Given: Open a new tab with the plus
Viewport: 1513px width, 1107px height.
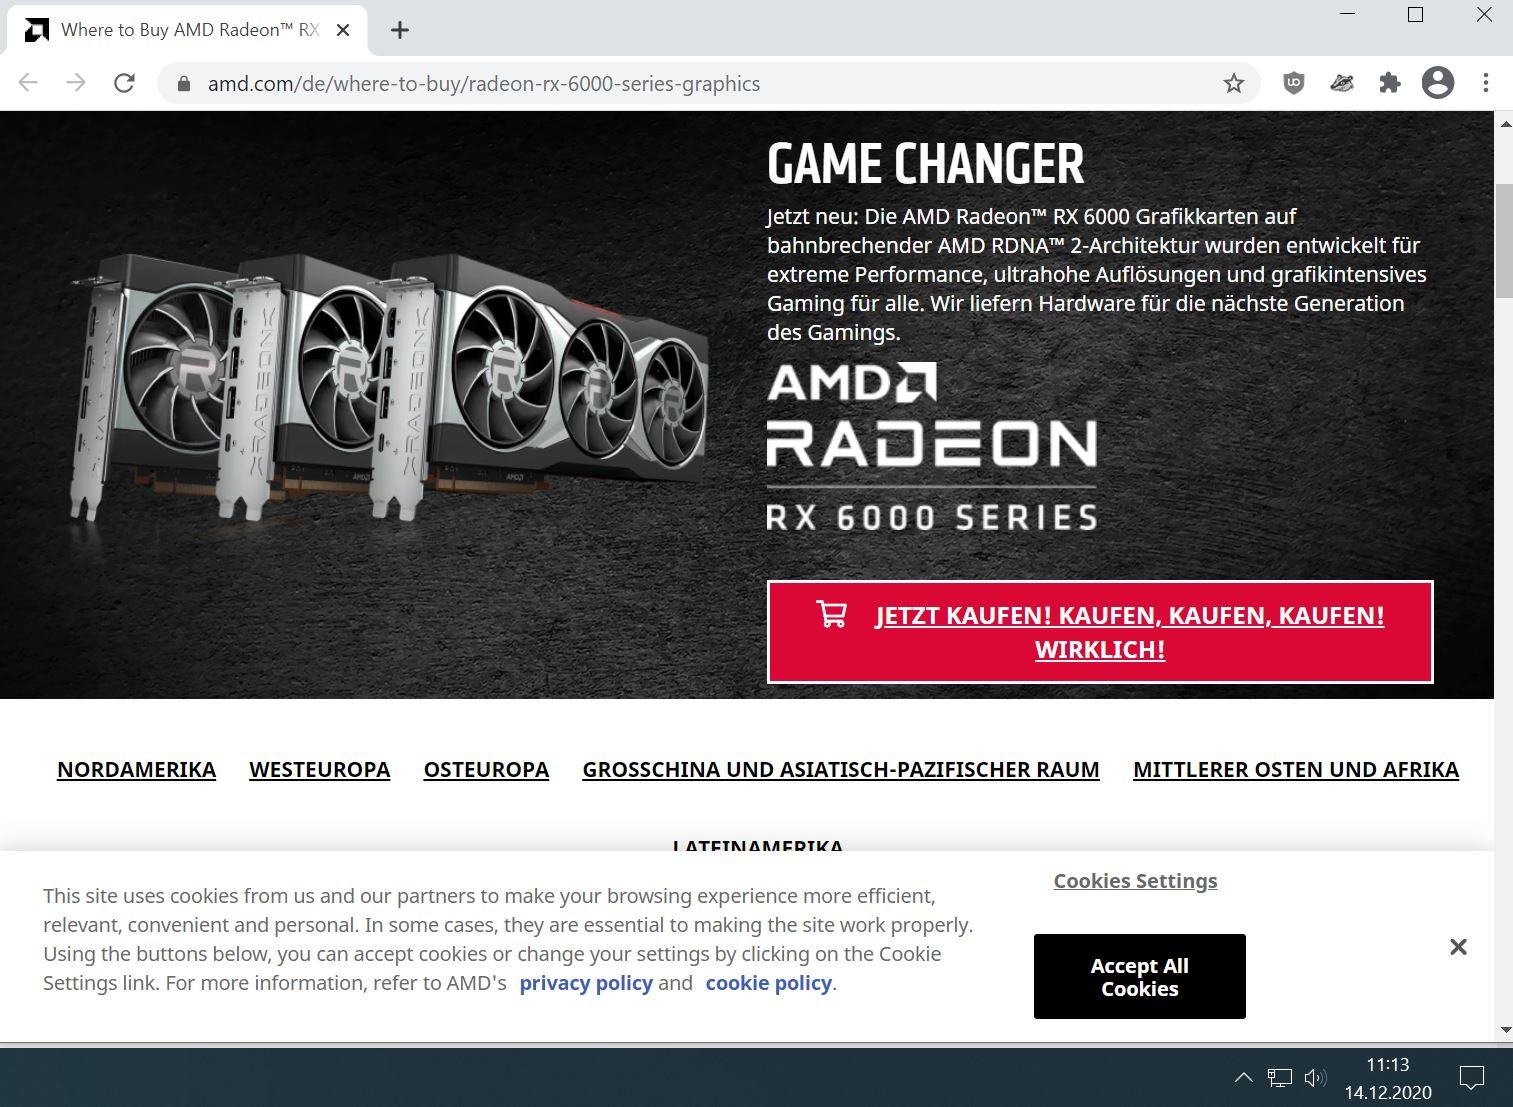Looking at the screenshot, I should (x=400, y=30).
